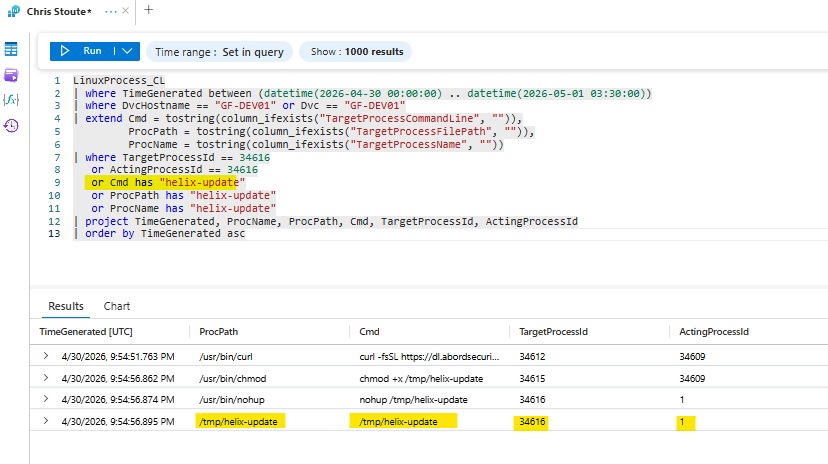Run the query with the Run button
This screenshot has width=828, height=464.
(x=81, y=51)
